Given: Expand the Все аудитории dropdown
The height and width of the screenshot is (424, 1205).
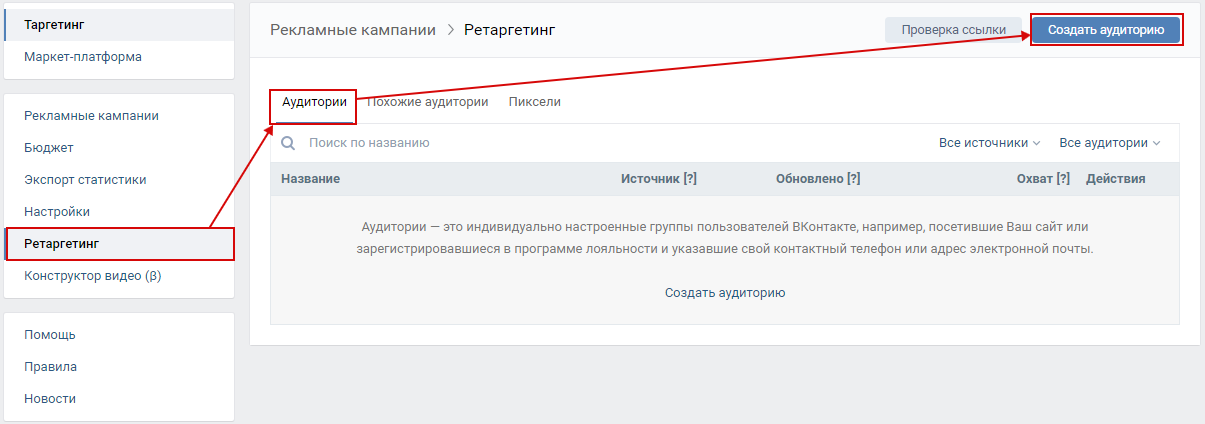Looking at the screenshot, I should 1110,143.
